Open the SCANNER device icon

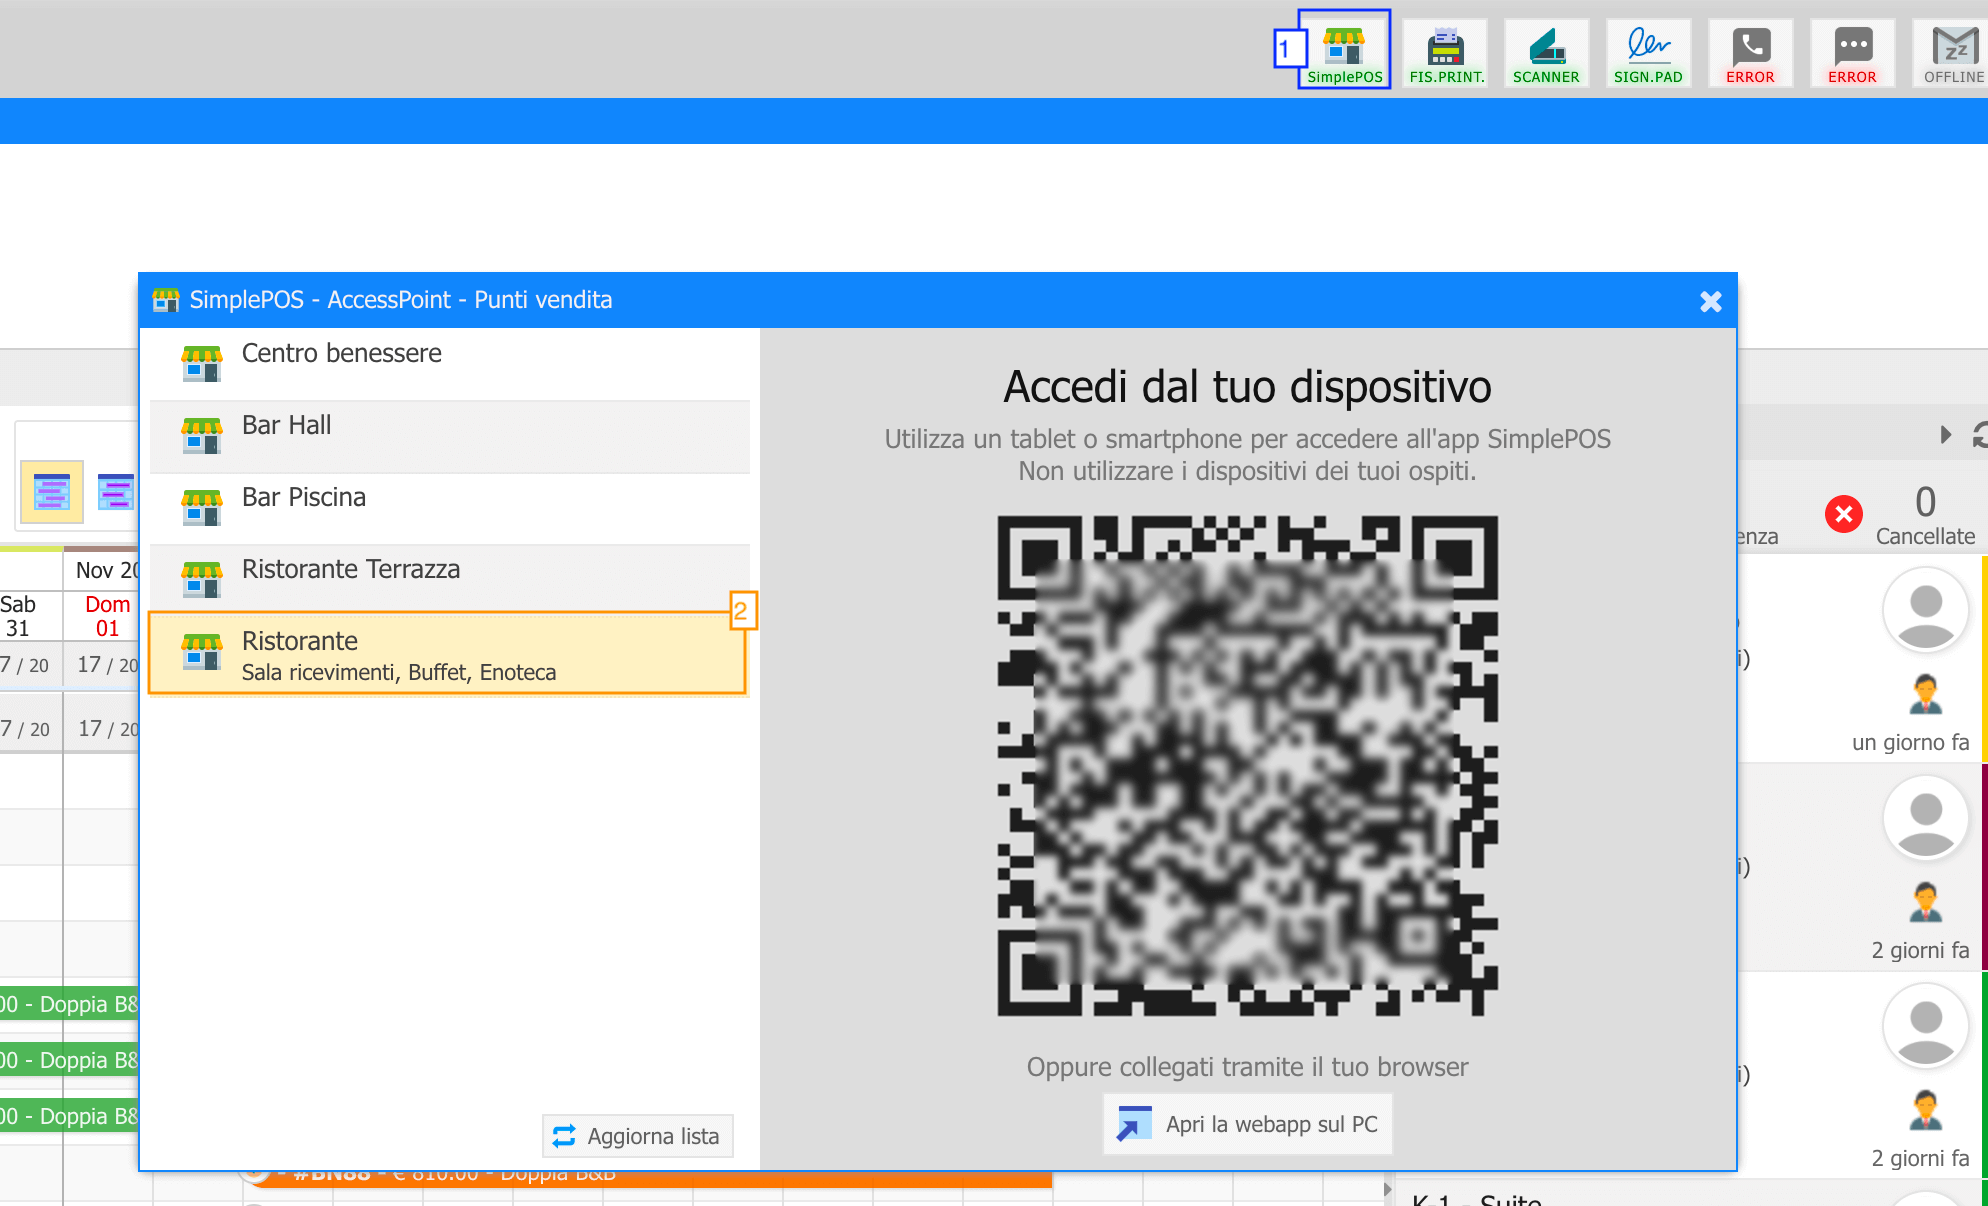click(x=1546, y=53)
